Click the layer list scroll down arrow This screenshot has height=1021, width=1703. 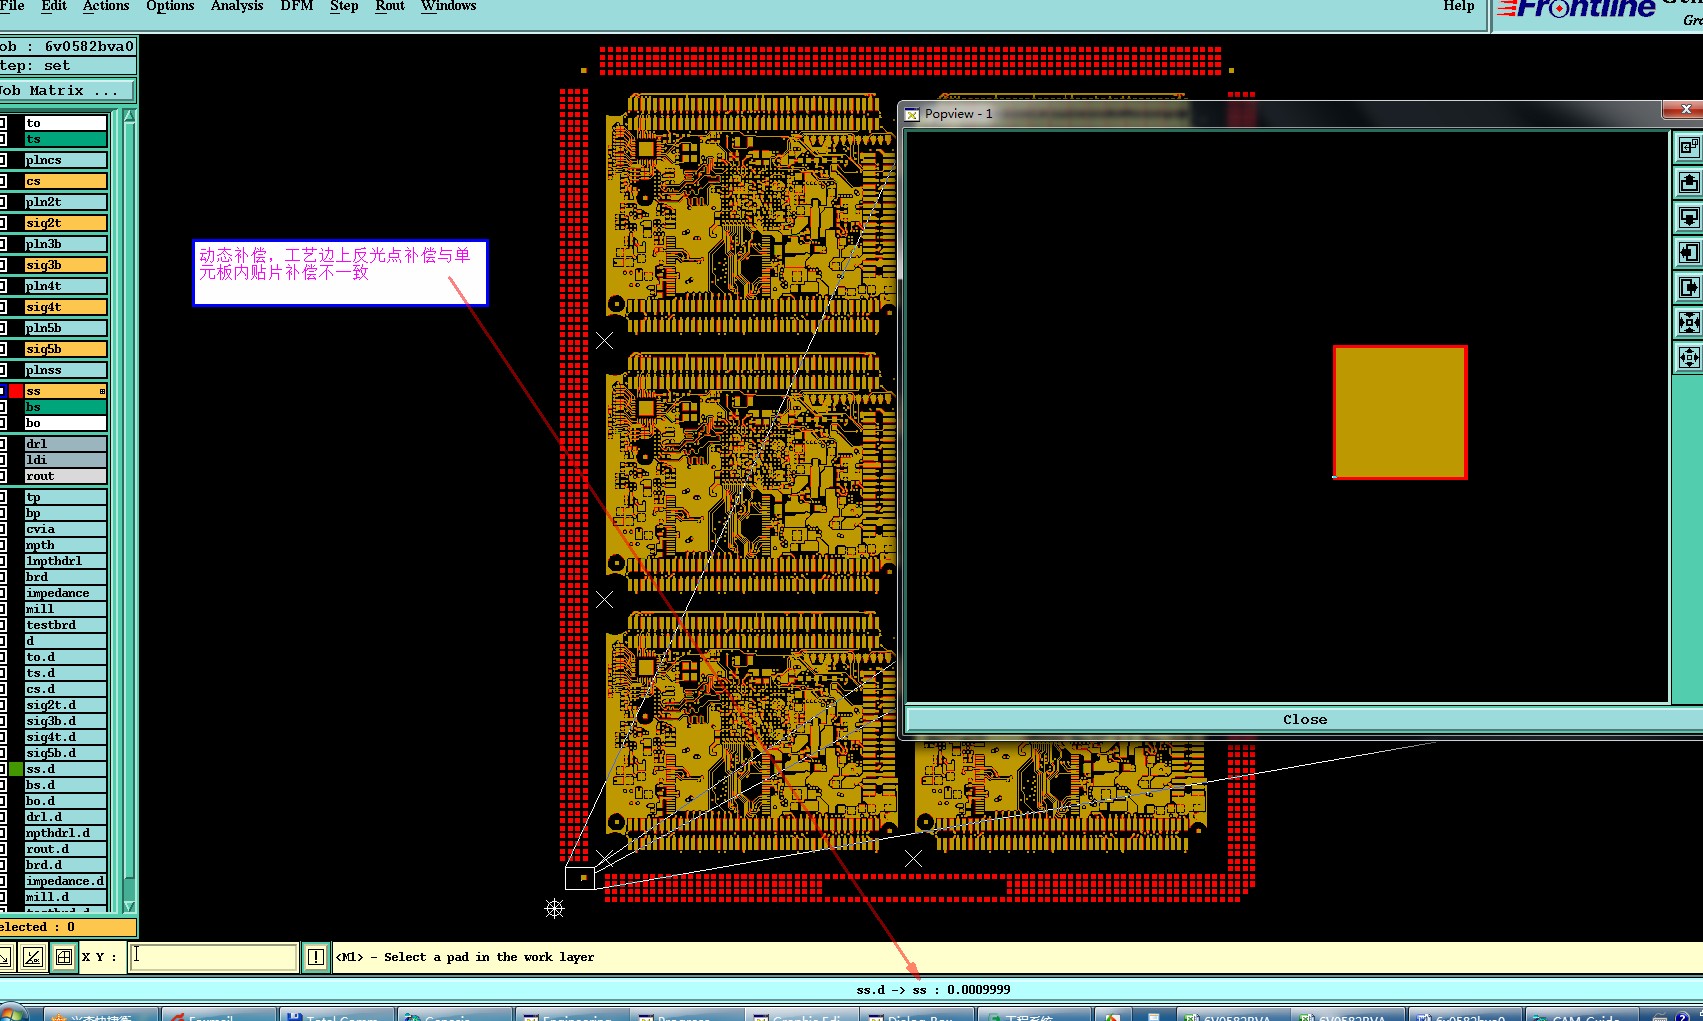129,906
